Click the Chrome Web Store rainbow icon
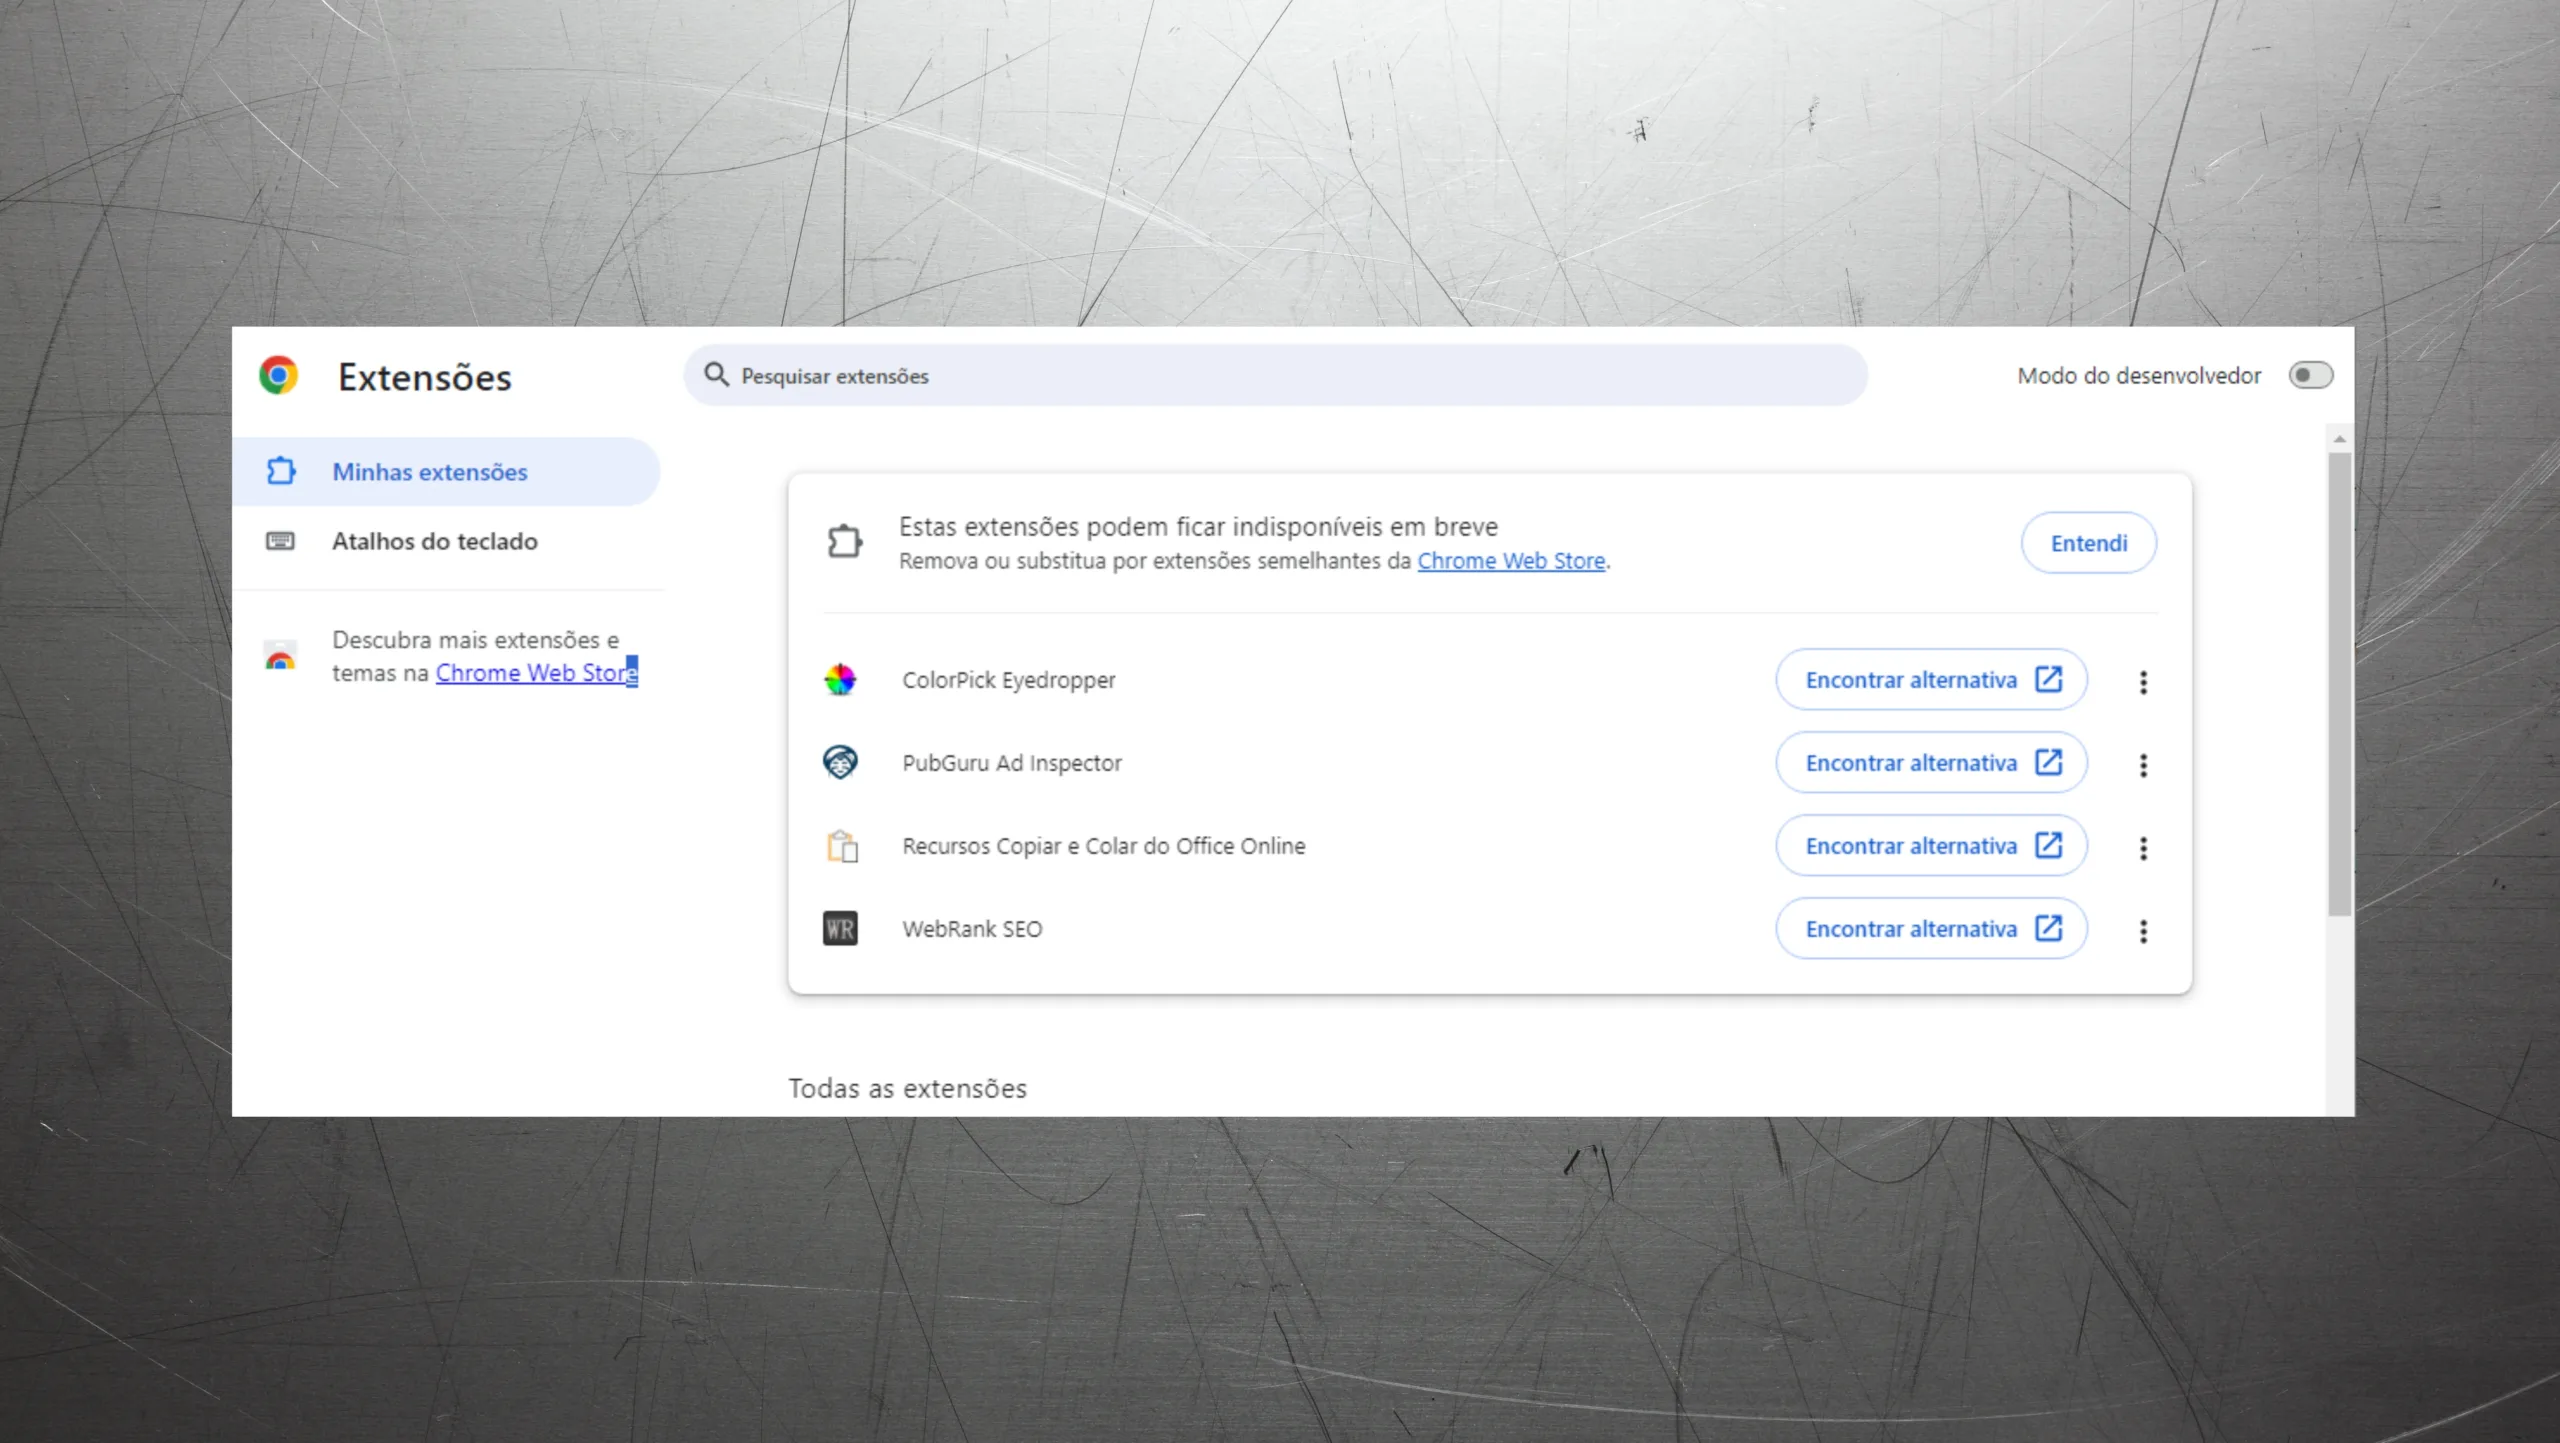This screenshot has height=1443, width=2560. click(x=280, y=656)
